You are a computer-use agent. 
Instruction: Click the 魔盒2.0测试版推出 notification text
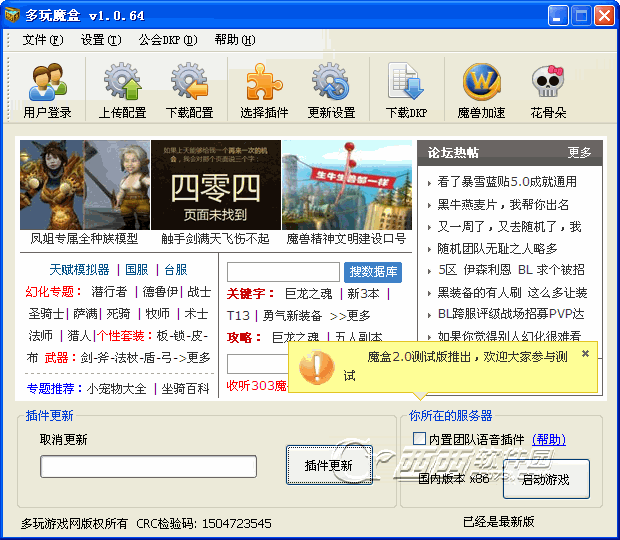pyautogui.click(x=455, y=366)
